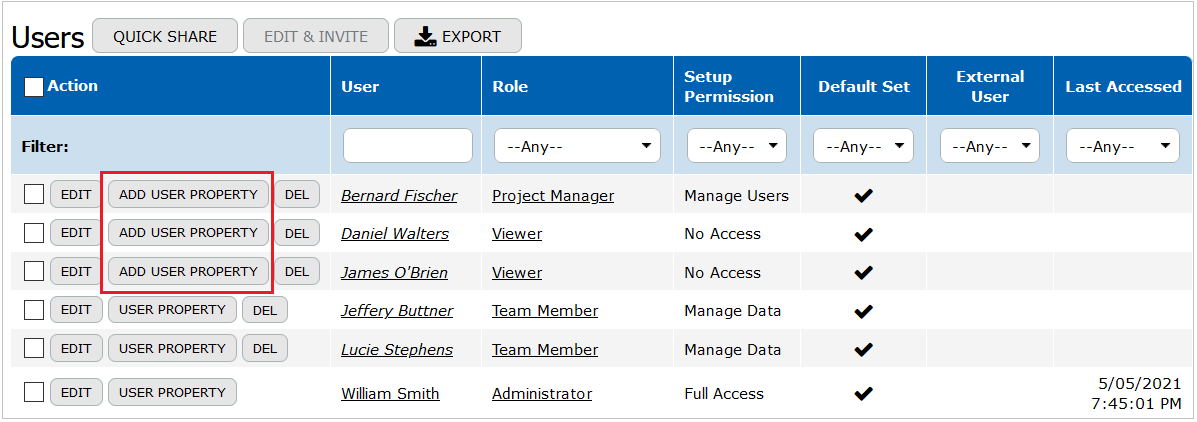This screenshot has width=1197, height=422.
Task: Open the William Smith user link
Action: click(x=390, y=394)
